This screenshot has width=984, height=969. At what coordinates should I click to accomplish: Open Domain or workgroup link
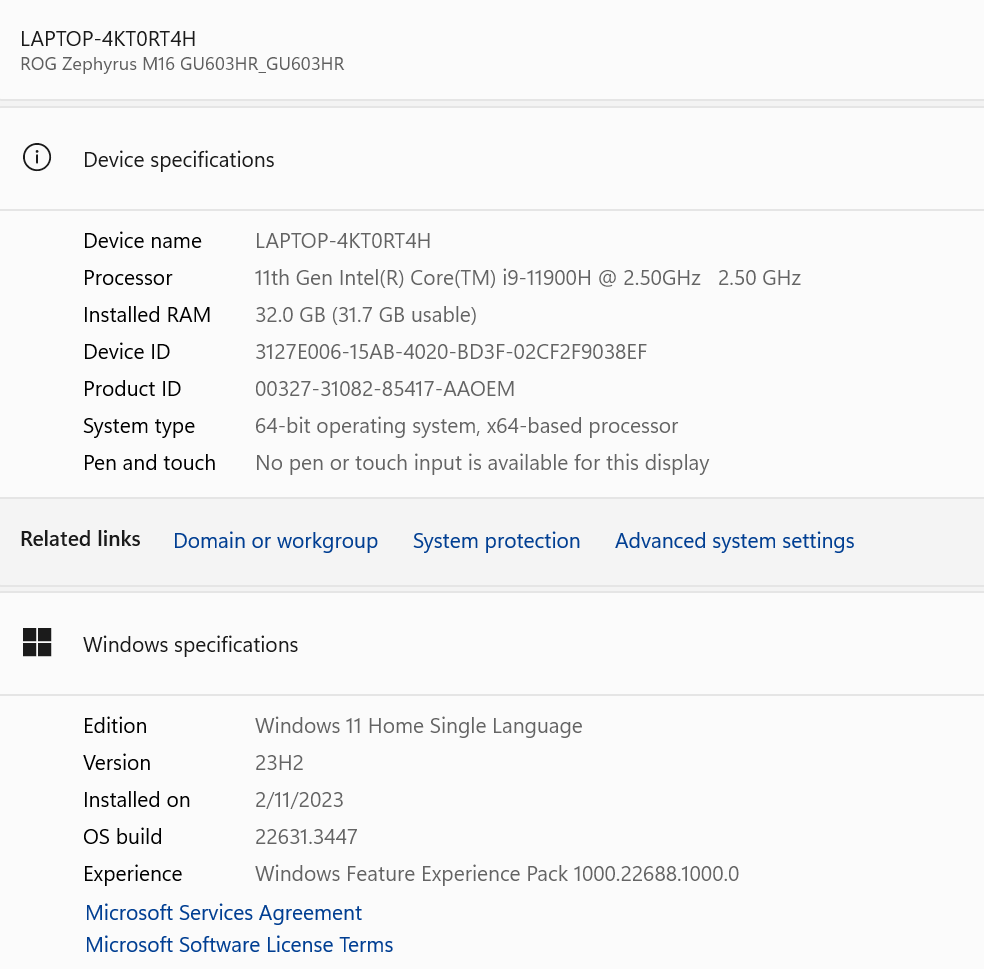coord(275,541)
